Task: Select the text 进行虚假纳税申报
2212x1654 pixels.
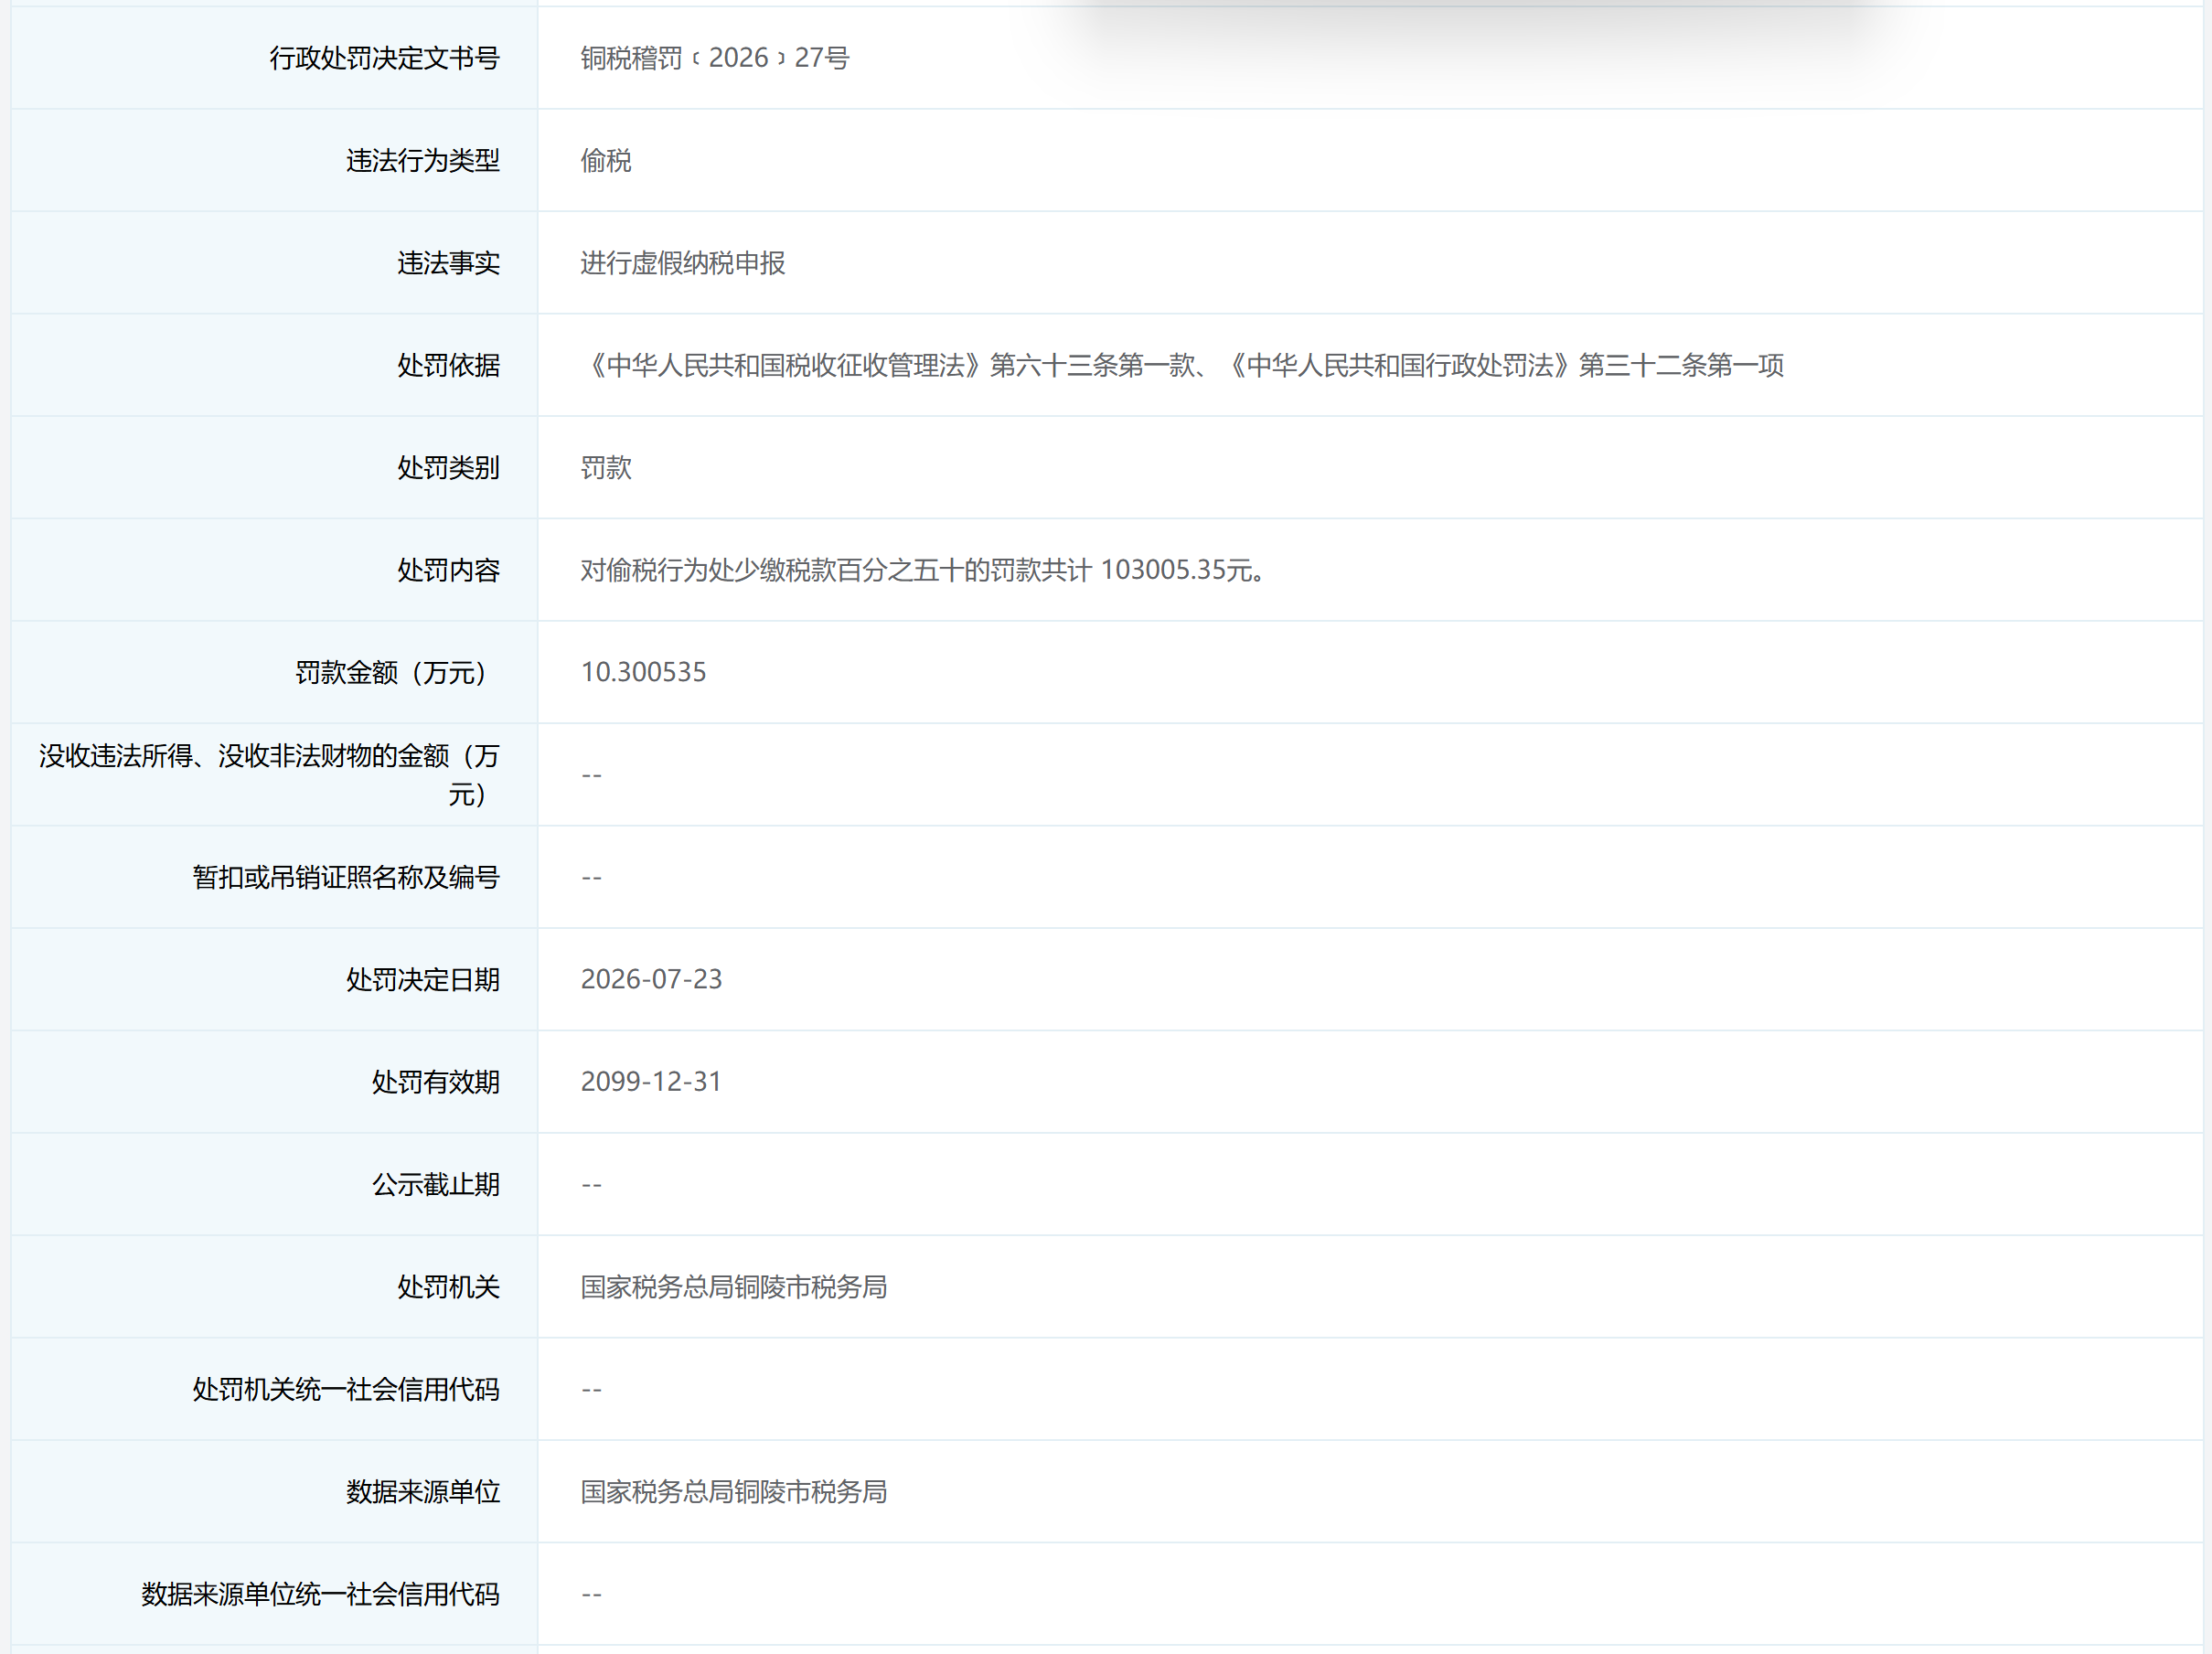Action: [x=683, y=263]
